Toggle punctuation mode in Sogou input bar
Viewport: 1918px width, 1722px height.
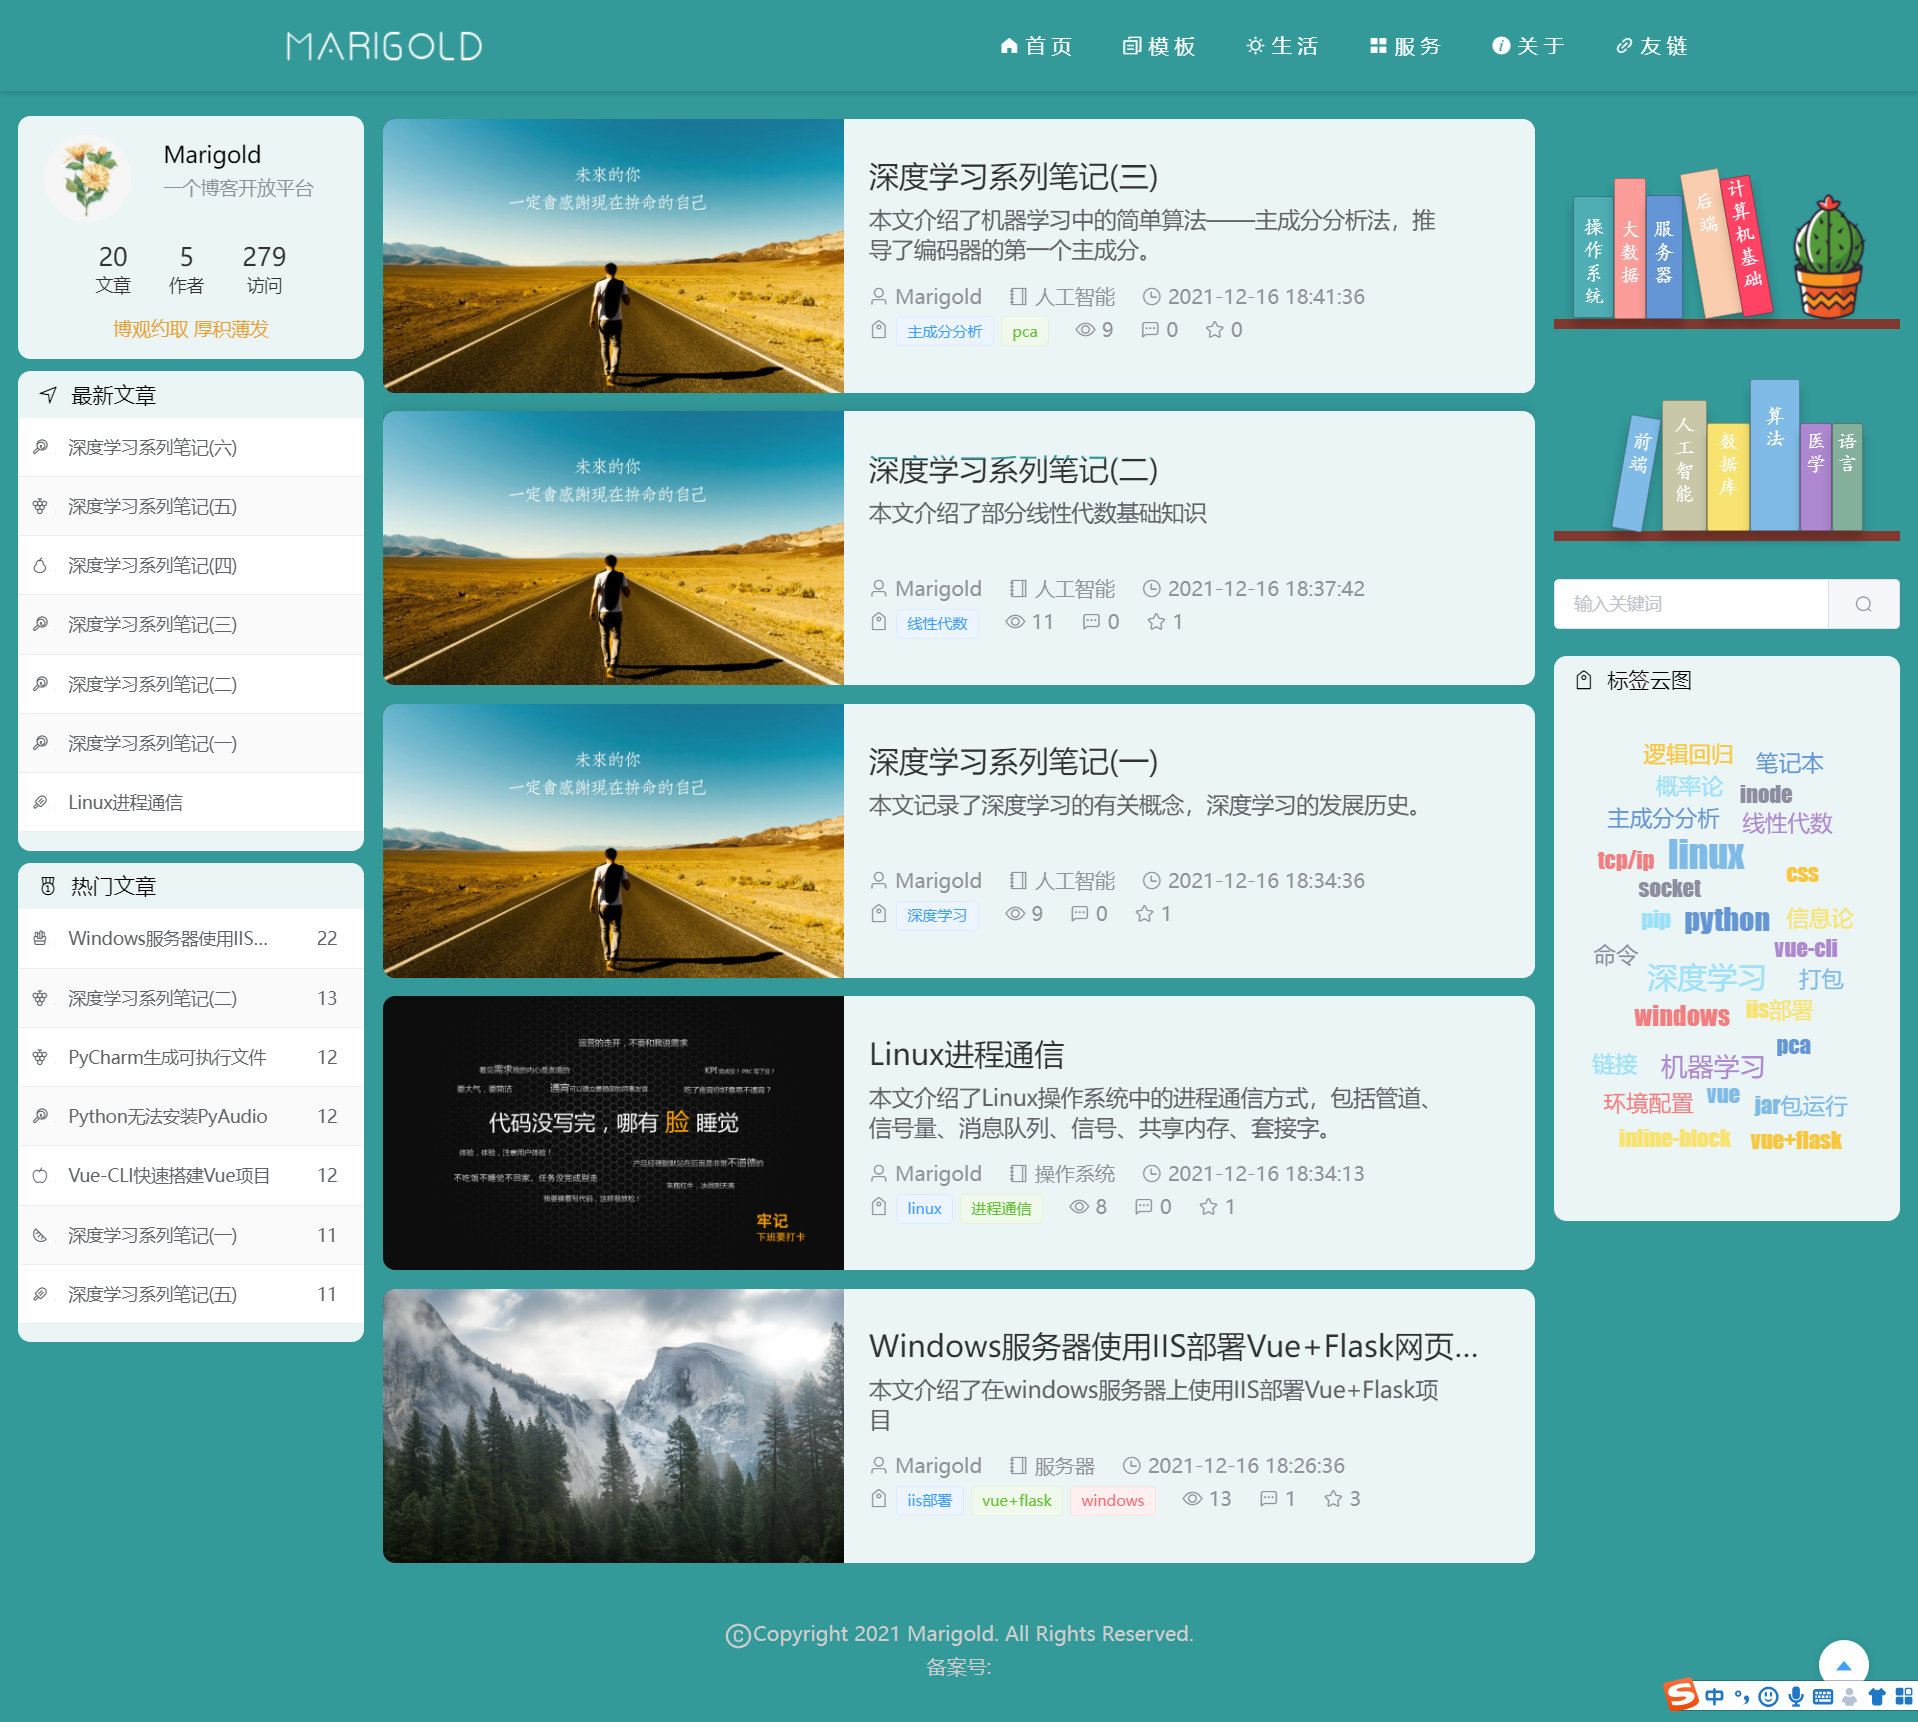(x=1740, y=1697)
